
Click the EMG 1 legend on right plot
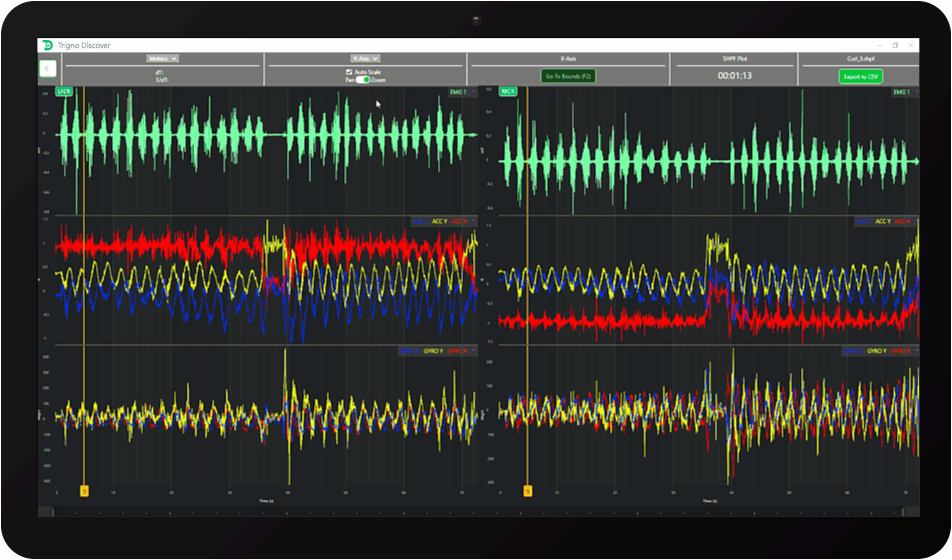click(901, 93)
